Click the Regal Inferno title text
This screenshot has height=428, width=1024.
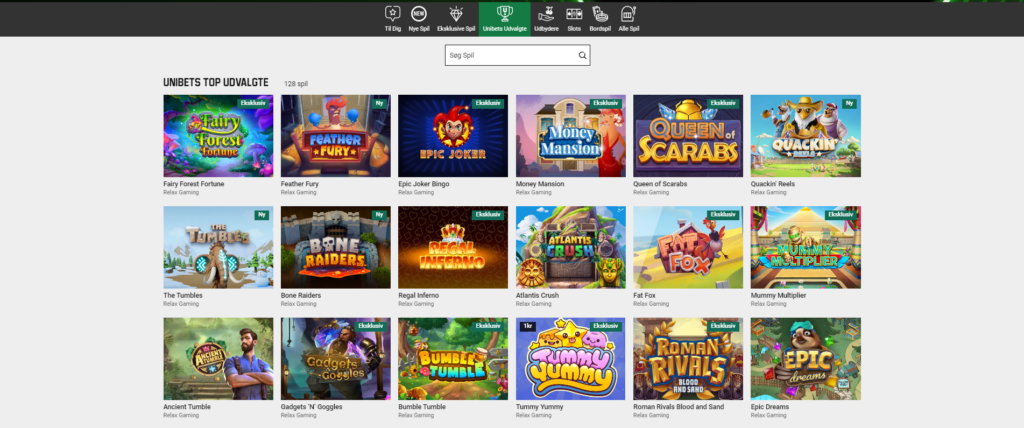tap(419, 295)
